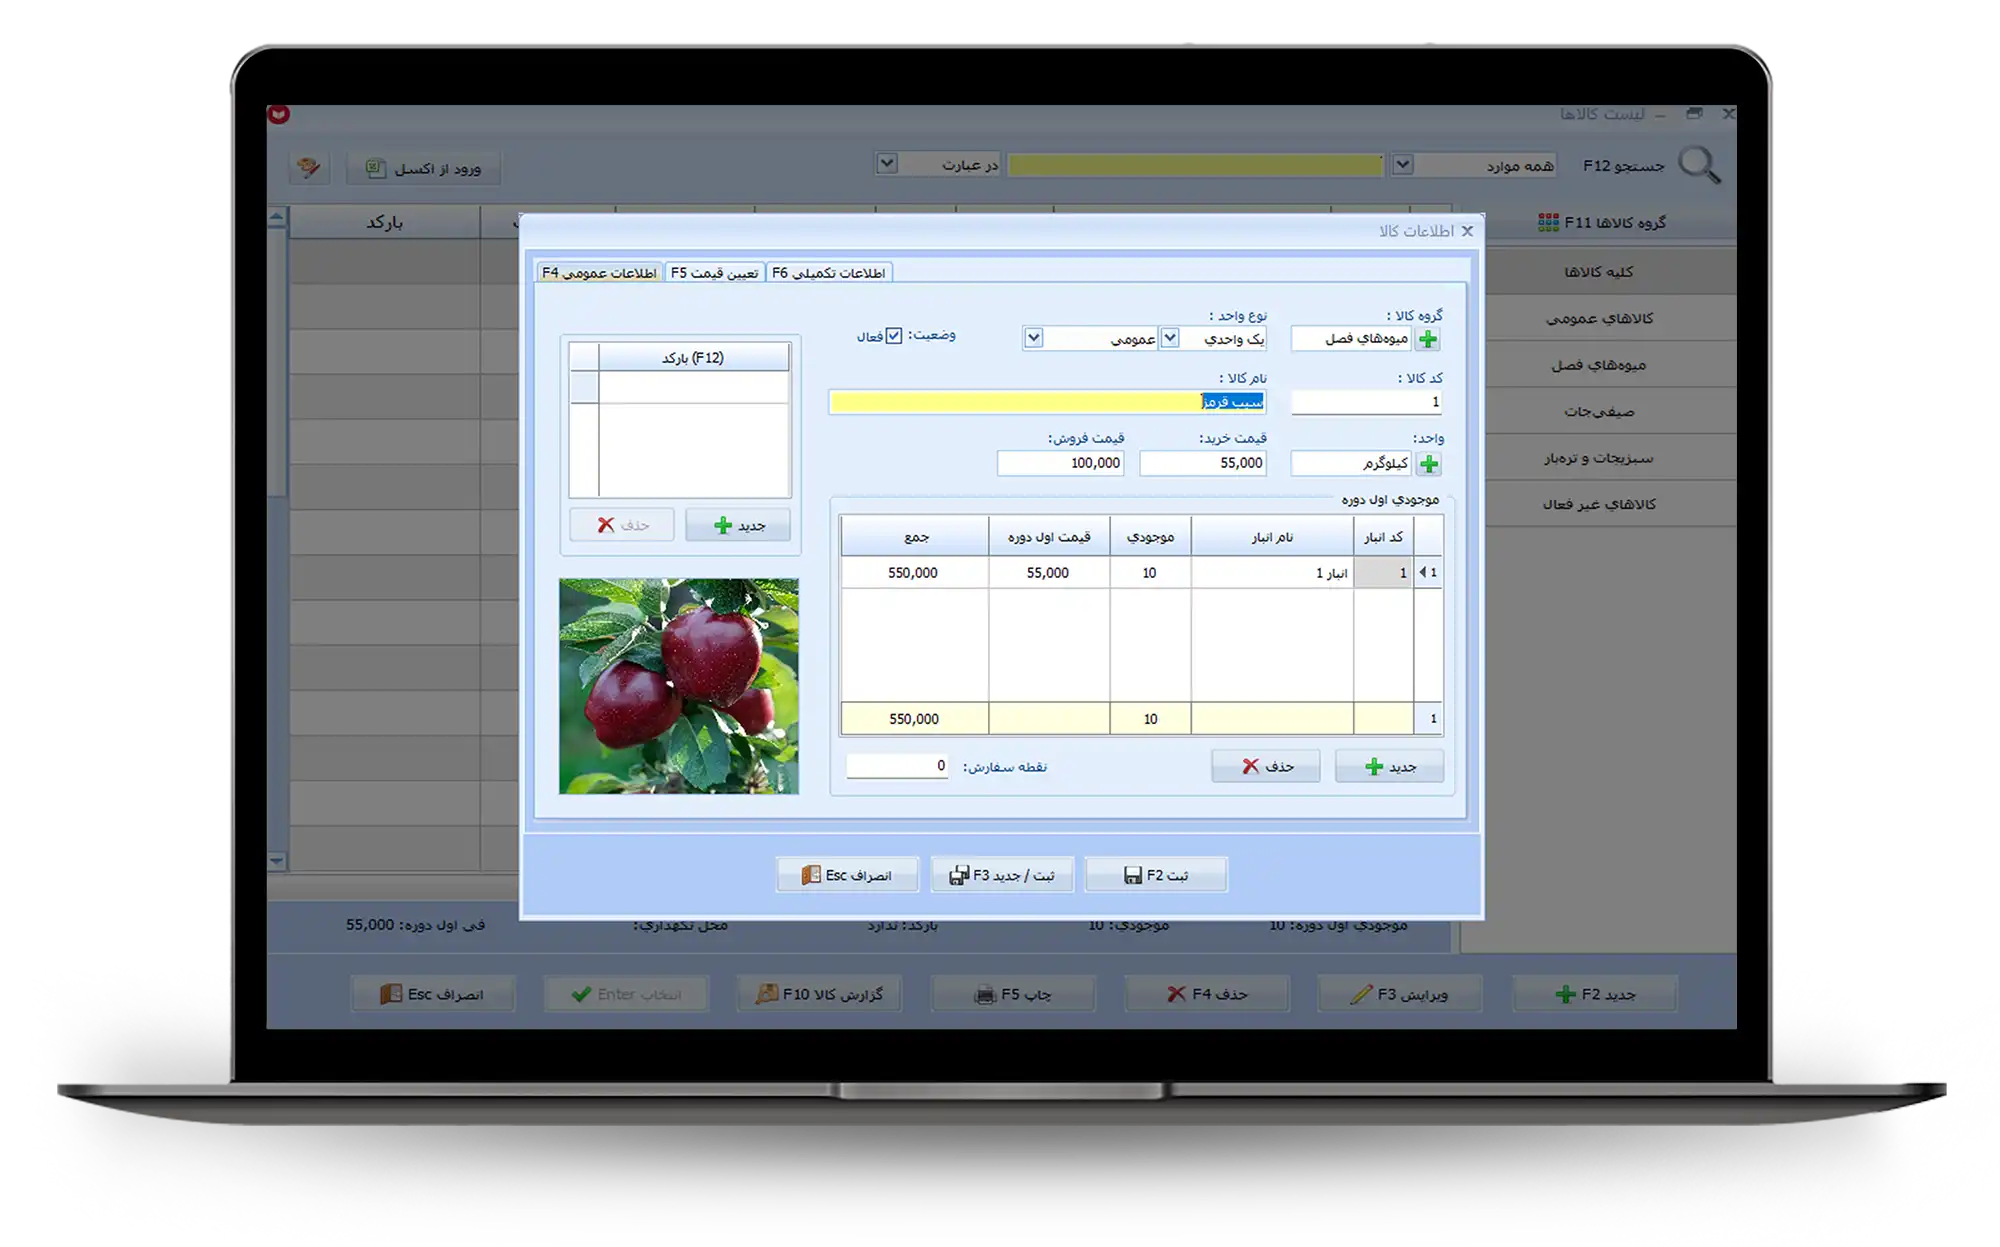Switch to تعیین قیمت F5 tab
This screenshot has width=2000, height=1247.
point(714,273)
